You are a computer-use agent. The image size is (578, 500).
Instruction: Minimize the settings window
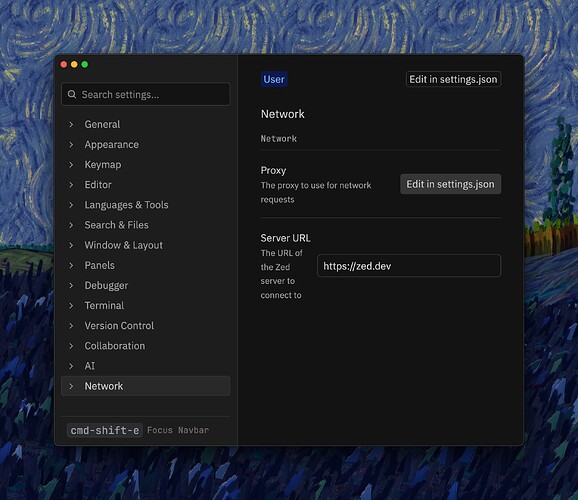tap(74, 65)
